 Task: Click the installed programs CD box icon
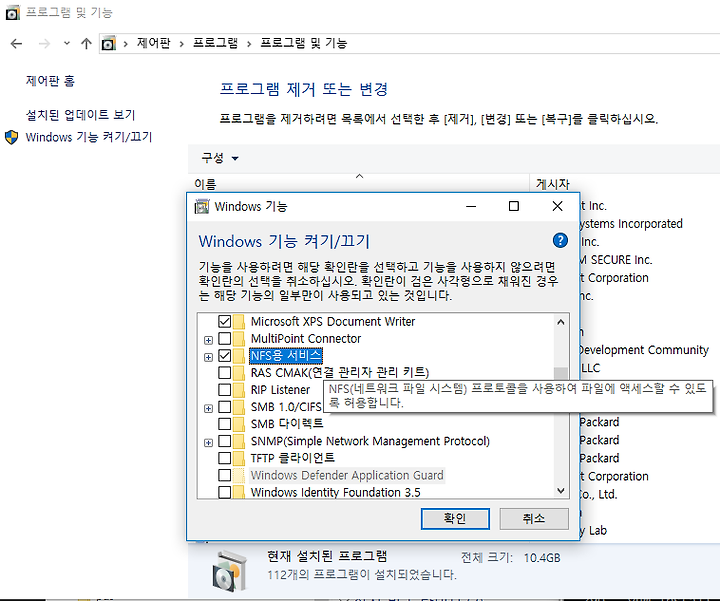[230, 571]
